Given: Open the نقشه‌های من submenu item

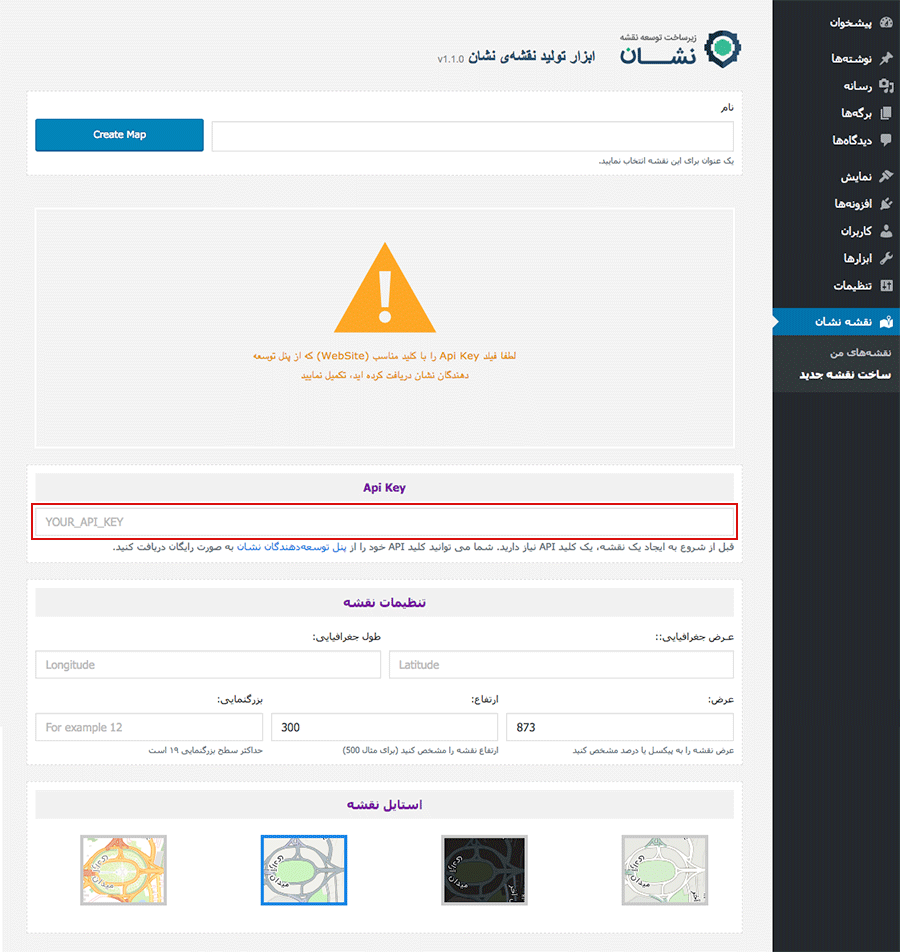Looking at the screenshot, I should [861, 353].
